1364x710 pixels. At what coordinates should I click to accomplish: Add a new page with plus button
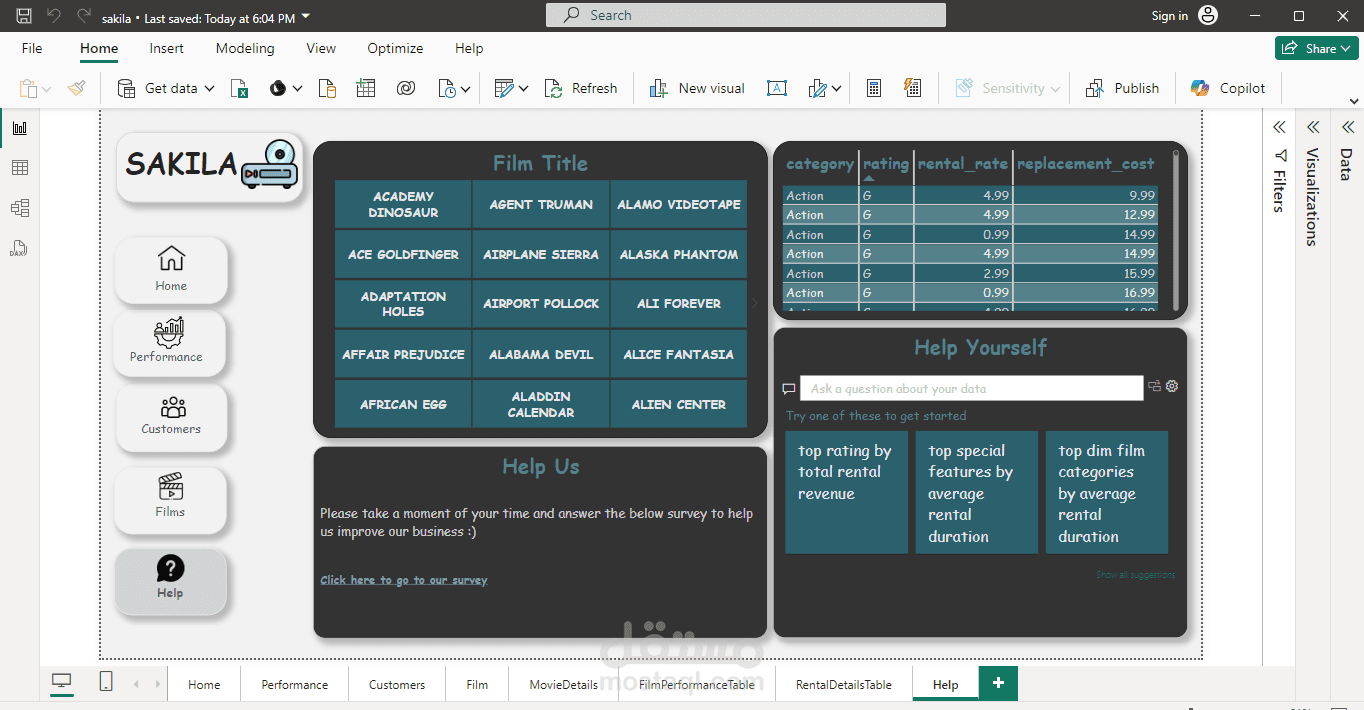(x=998, y=683)
